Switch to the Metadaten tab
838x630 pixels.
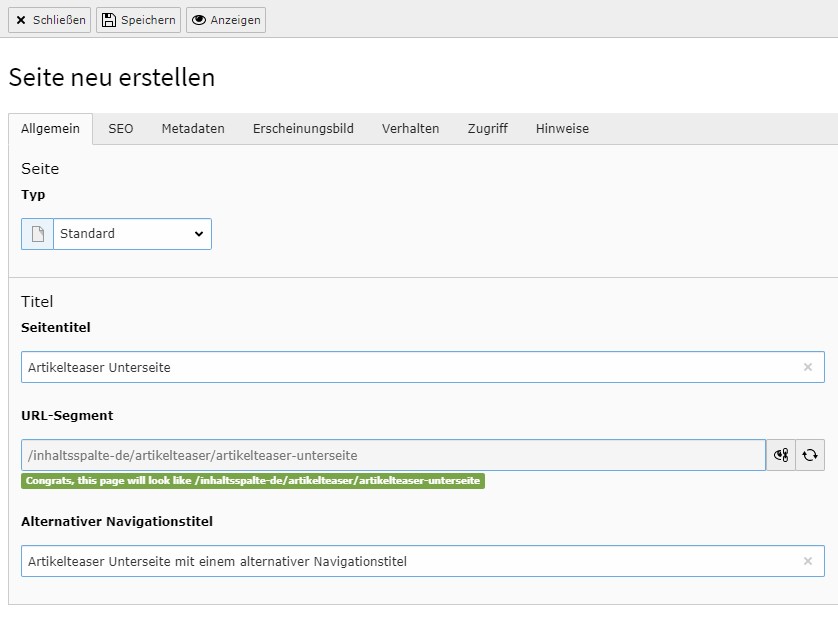(193, 129)
